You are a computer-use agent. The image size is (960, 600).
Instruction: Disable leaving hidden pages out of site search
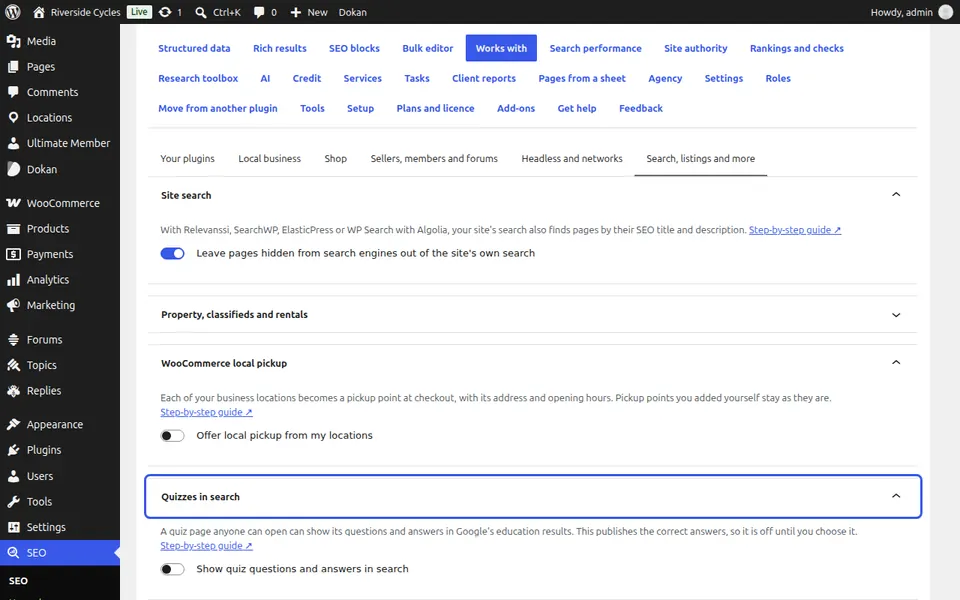point(172,253)
